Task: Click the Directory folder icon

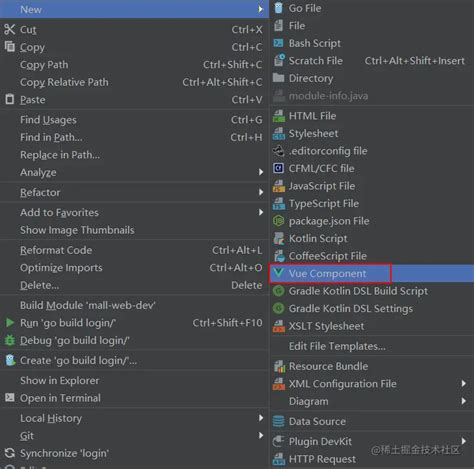Action: pyautogui.click(x=278, y=78)
